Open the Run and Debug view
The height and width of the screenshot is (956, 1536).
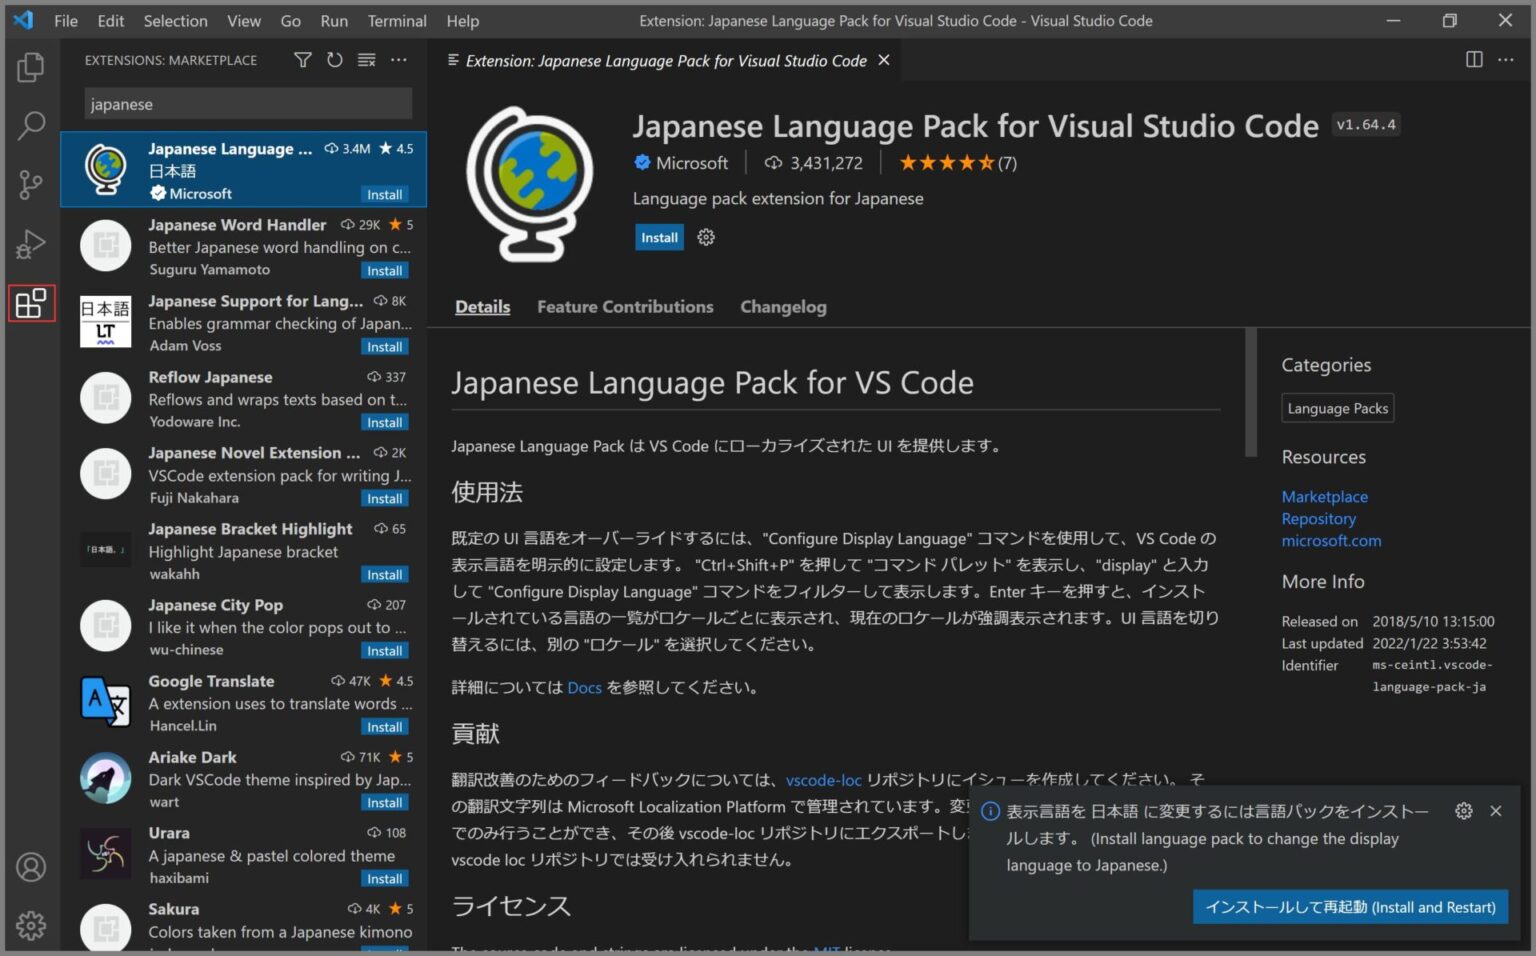[31, 243]
